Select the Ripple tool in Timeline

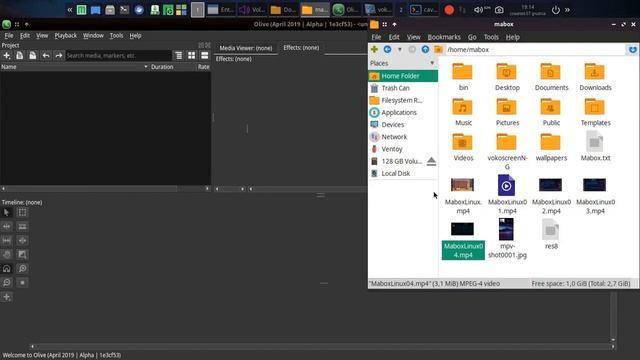(7, 226)
